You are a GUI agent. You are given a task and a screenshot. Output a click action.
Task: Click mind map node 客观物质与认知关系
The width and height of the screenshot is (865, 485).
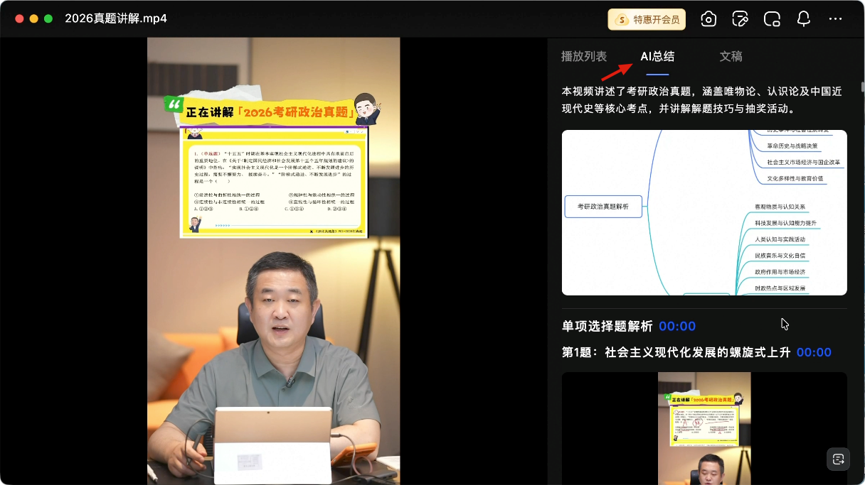click(779, 207)
